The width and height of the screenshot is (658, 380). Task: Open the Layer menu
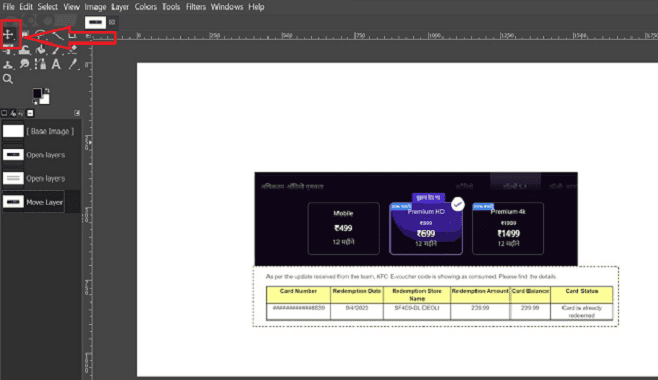coord(120,7)
